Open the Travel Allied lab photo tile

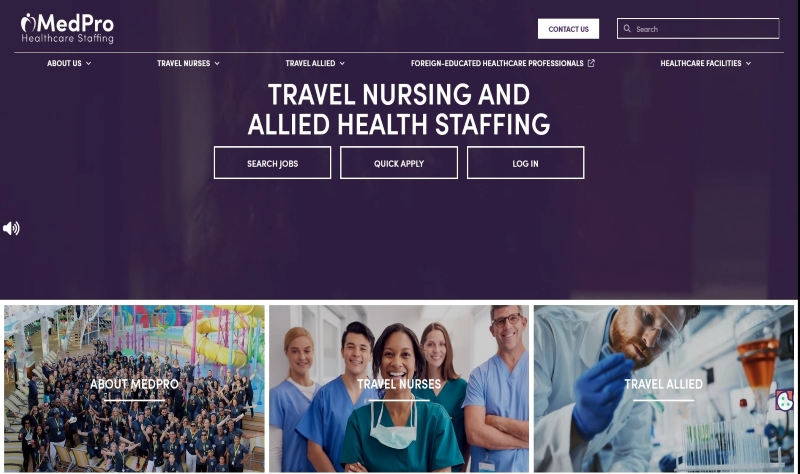tap(664, 388)
